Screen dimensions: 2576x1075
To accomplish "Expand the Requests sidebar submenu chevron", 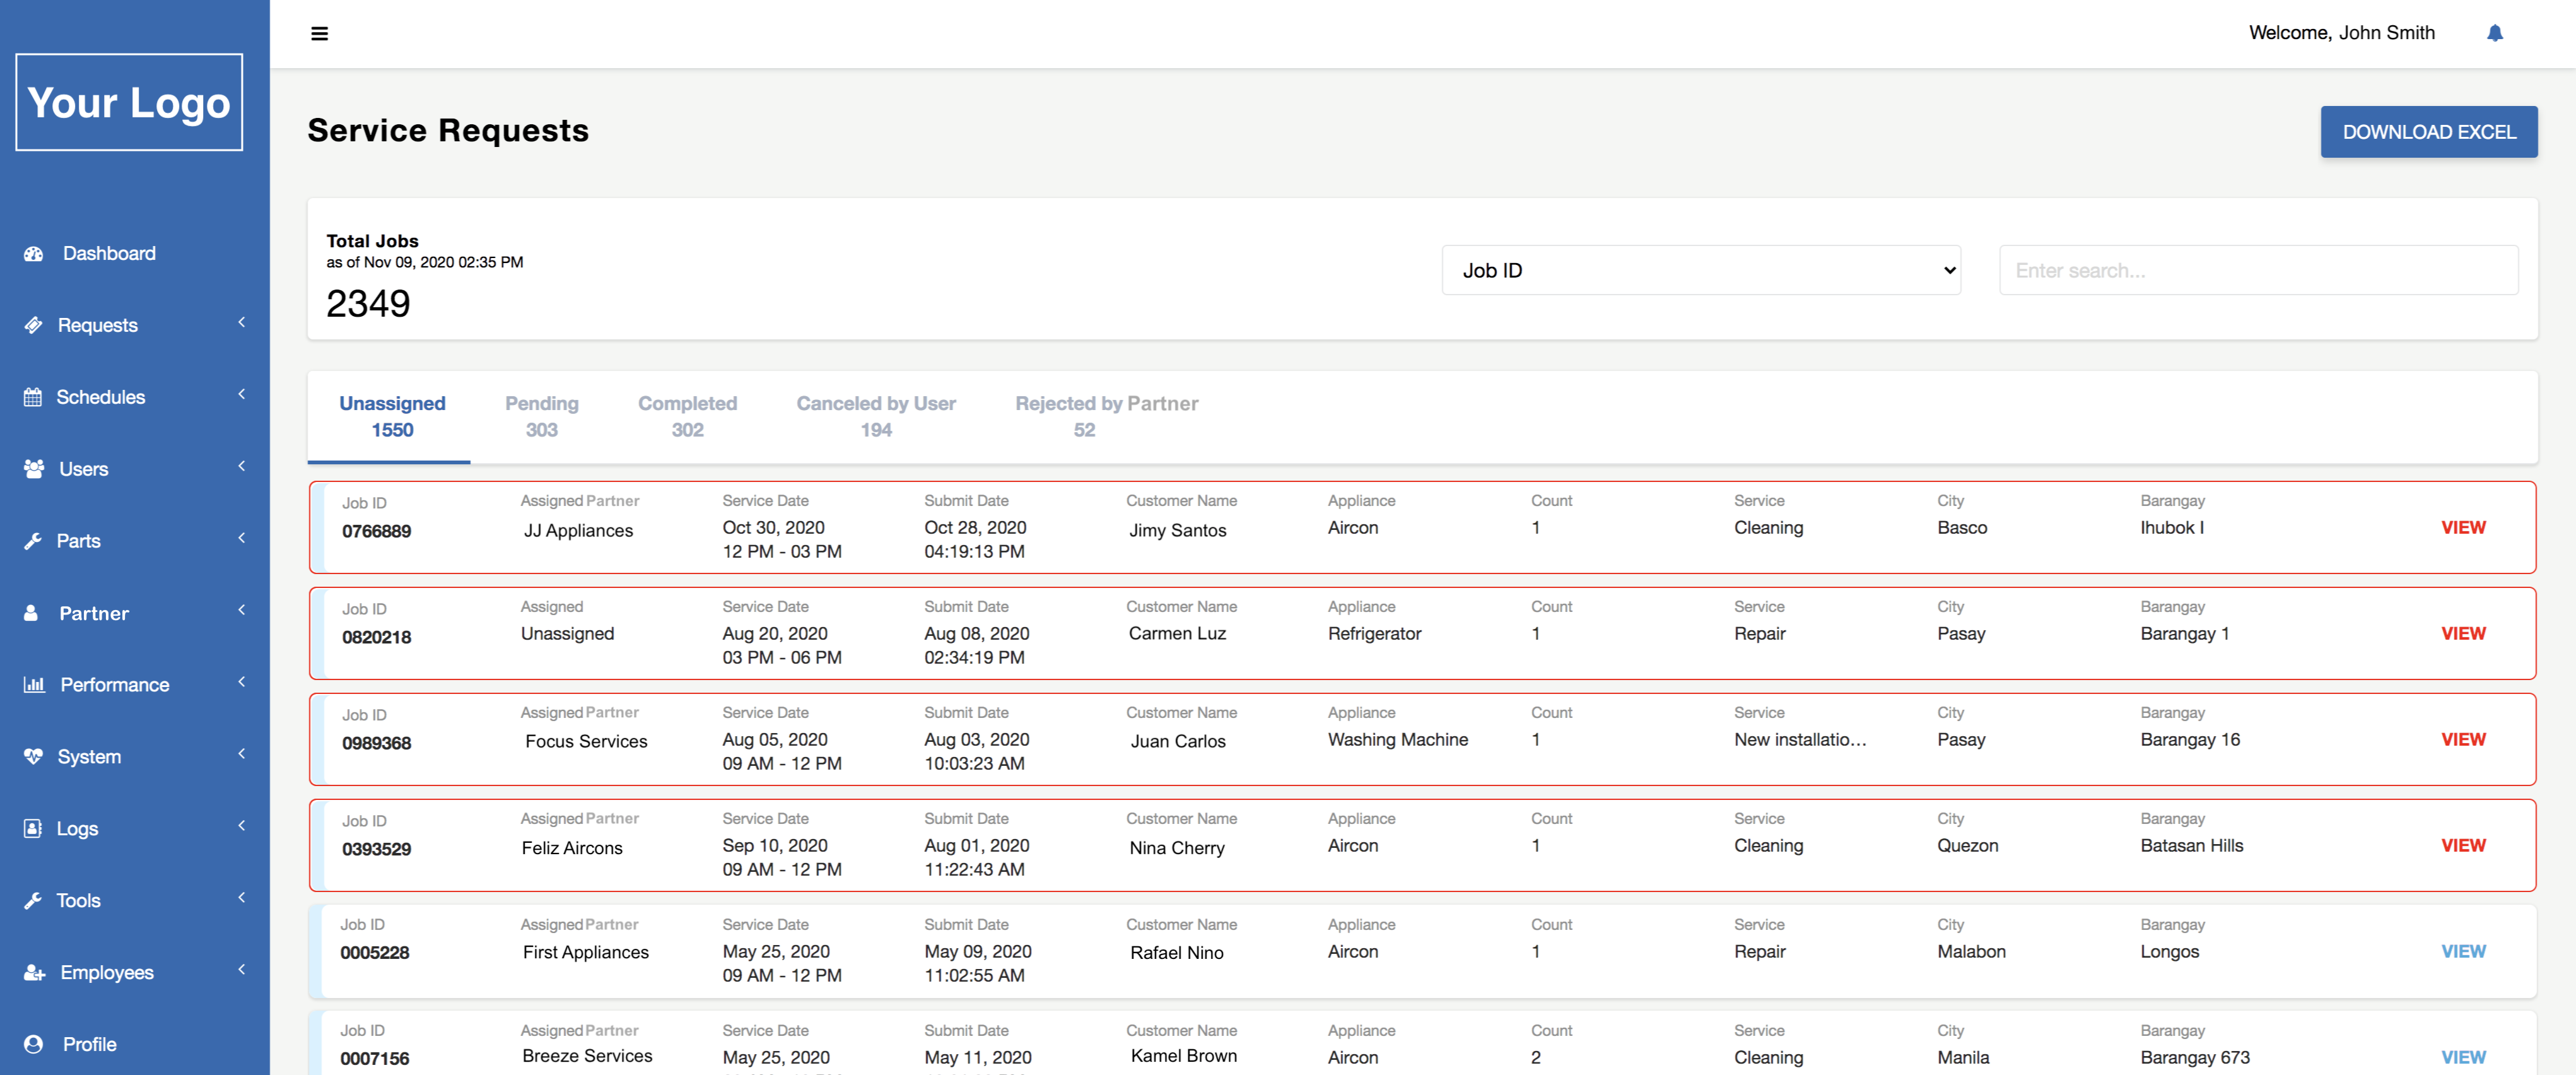I will coord(241,323).
